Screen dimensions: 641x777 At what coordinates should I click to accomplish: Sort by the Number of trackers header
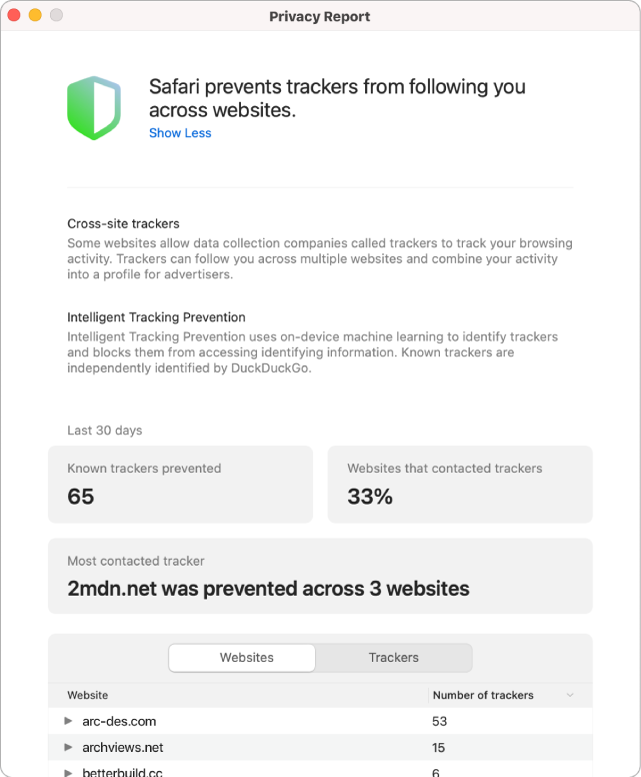[483, 695]
